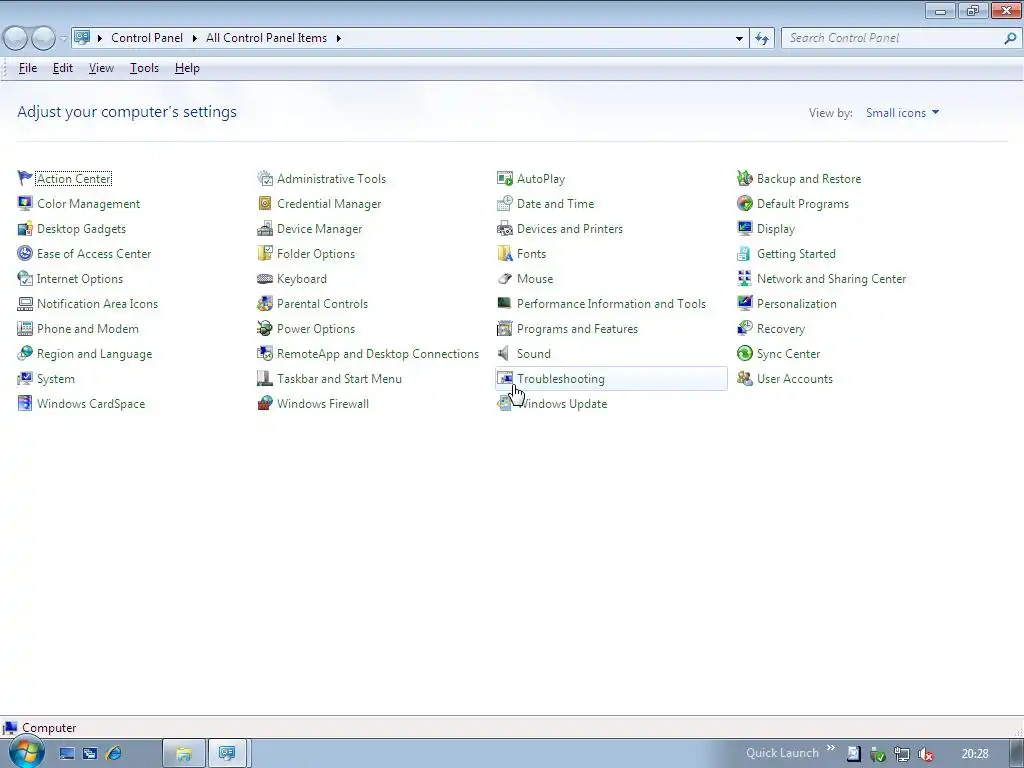Screen dimensions: 1024x768
Task: Open the Display icon
Action: (744, 229)
